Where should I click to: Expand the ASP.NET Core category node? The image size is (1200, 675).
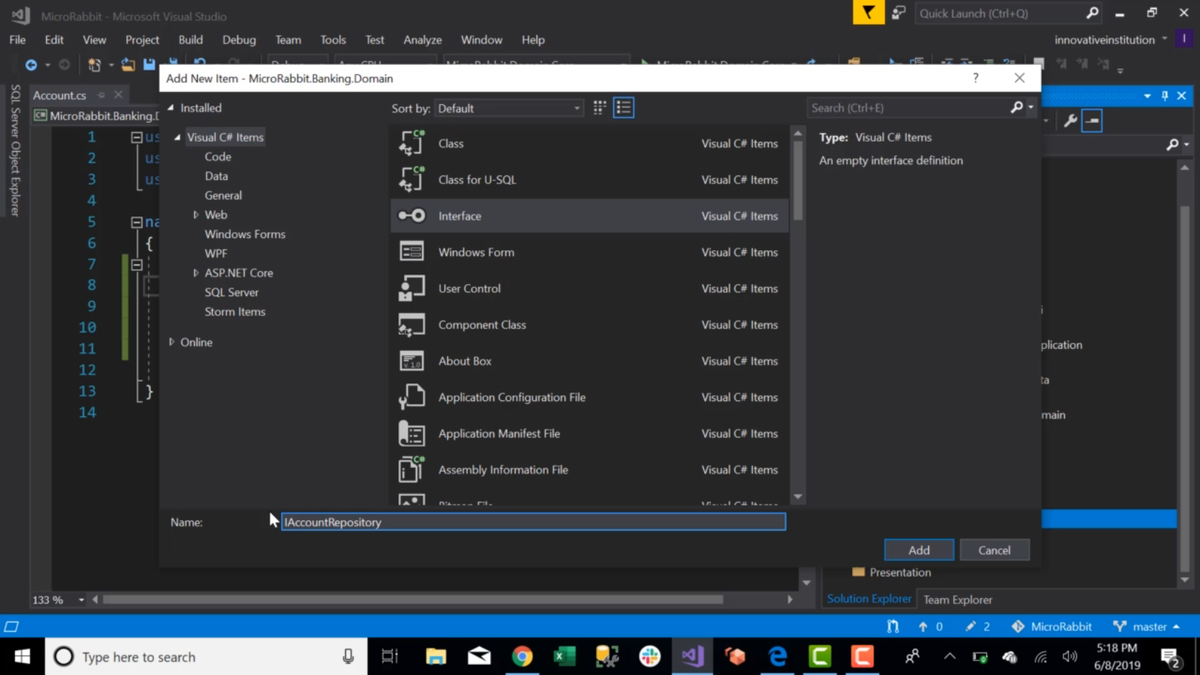coord(196,273)
